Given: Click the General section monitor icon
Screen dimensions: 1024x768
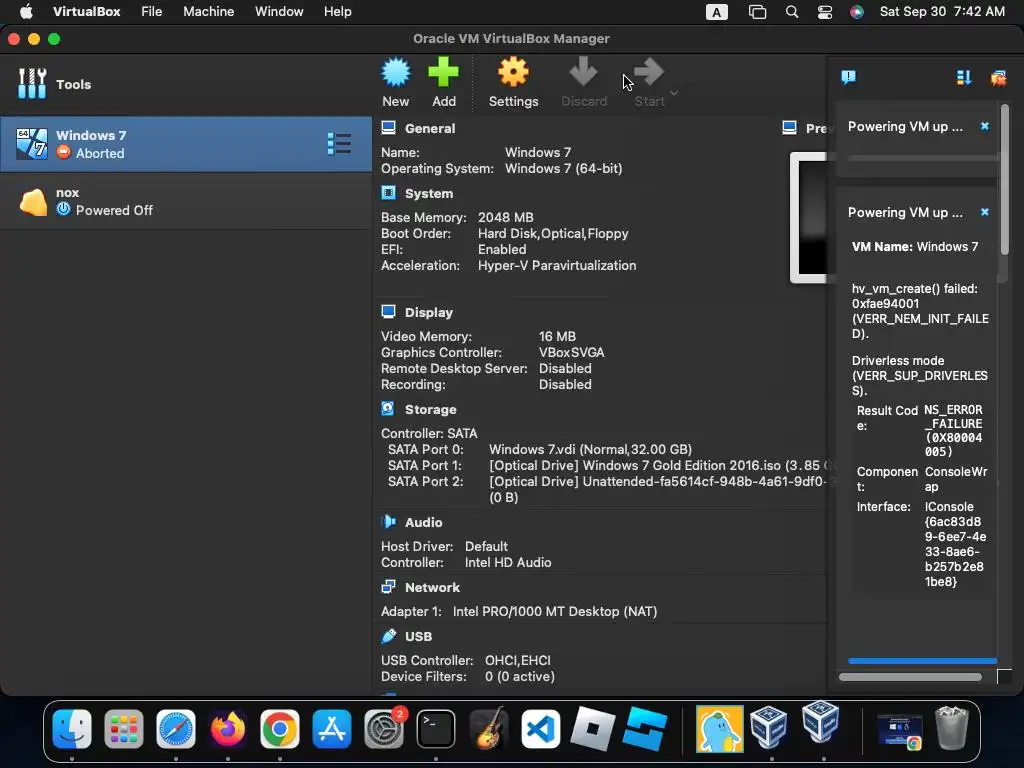Looking at the screenshot, I should coord(389,128).
